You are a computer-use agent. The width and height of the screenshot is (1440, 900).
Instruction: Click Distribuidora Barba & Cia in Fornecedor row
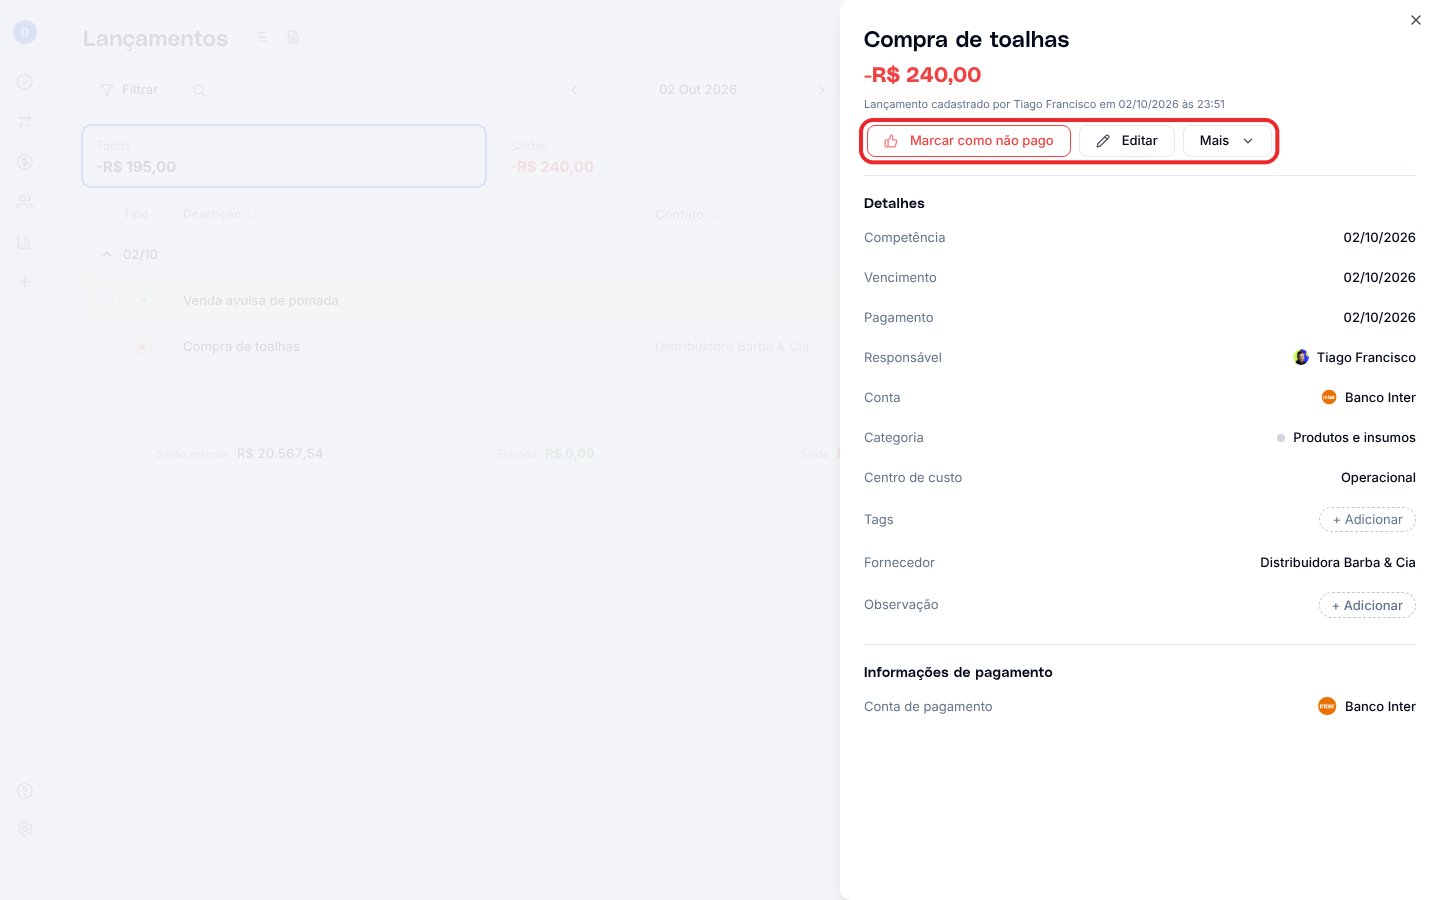pos(1338,563)
